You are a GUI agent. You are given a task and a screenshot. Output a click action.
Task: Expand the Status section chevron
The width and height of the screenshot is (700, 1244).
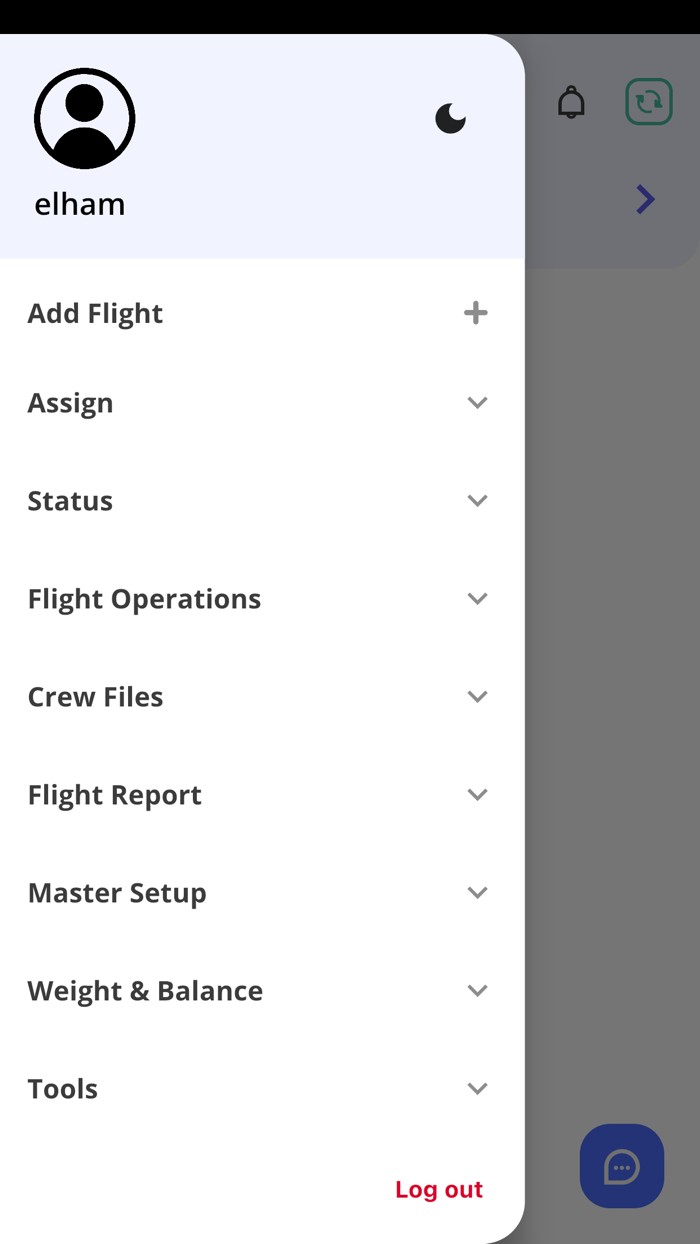coord(477,501)
